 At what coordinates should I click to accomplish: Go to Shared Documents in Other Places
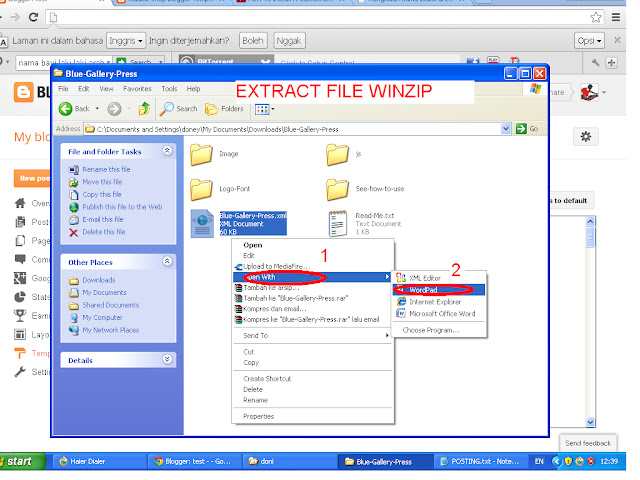pos(111,305)
